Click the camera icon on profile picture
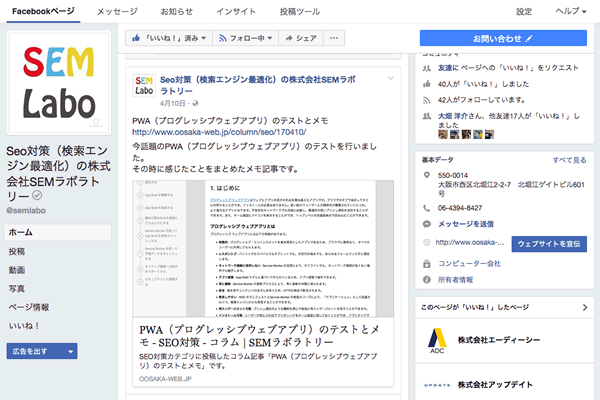The width and height of the screenshot is (600, 400). coord(96,121)
